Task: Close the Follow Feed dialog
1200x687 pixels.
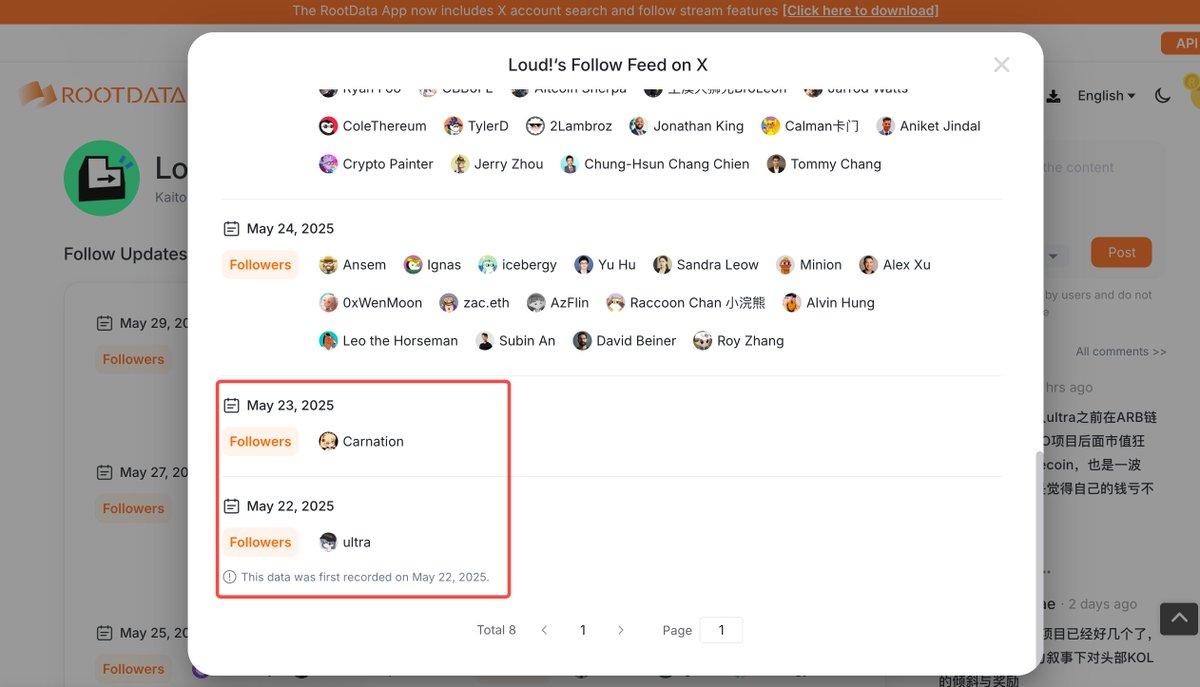Action: point(1001,65)
